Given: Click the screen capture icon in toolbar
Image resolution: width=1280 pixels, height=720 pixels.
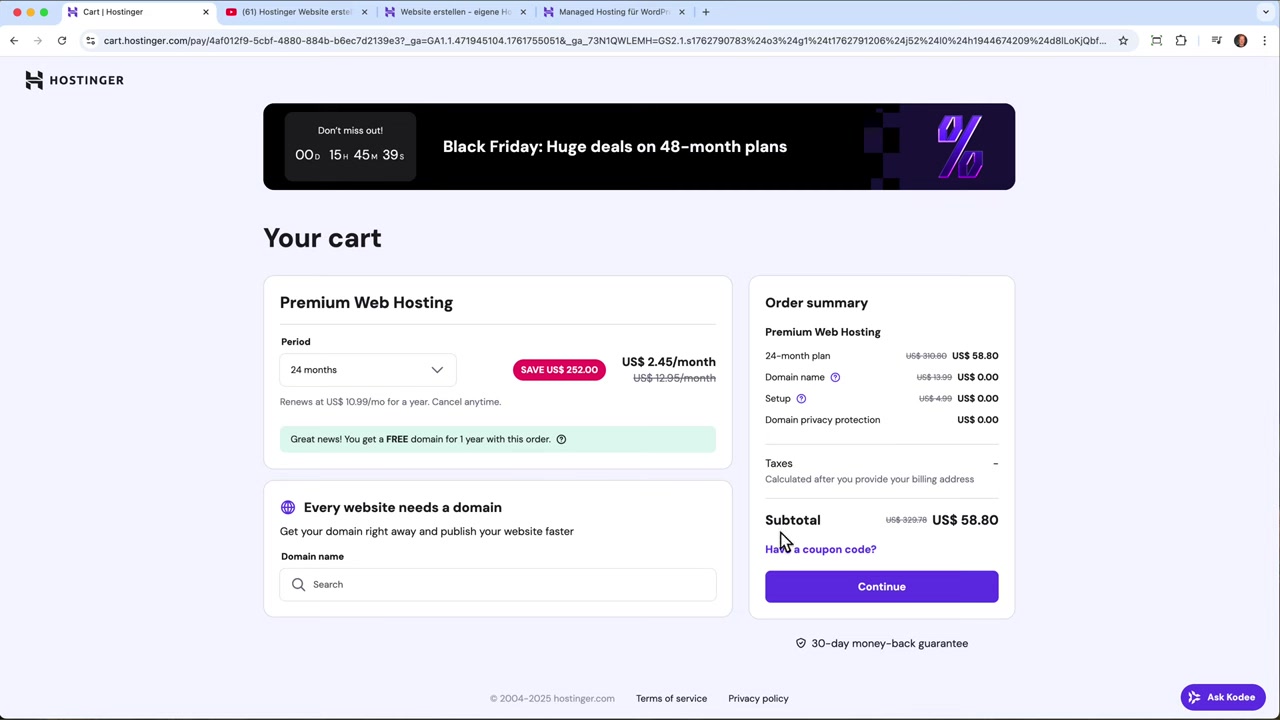Looking at the screenshot, I should 1157,41.
